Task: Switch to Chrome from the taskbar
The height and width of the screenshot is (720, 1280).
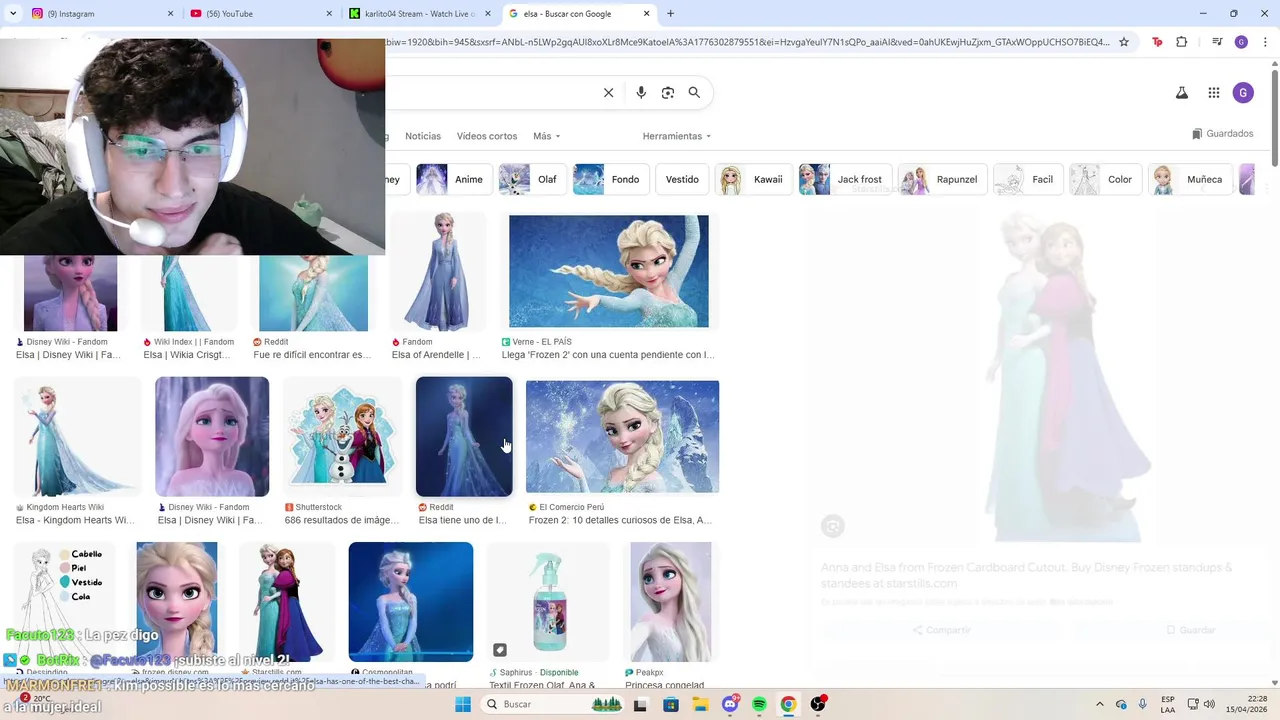Action: pos(788,704)
